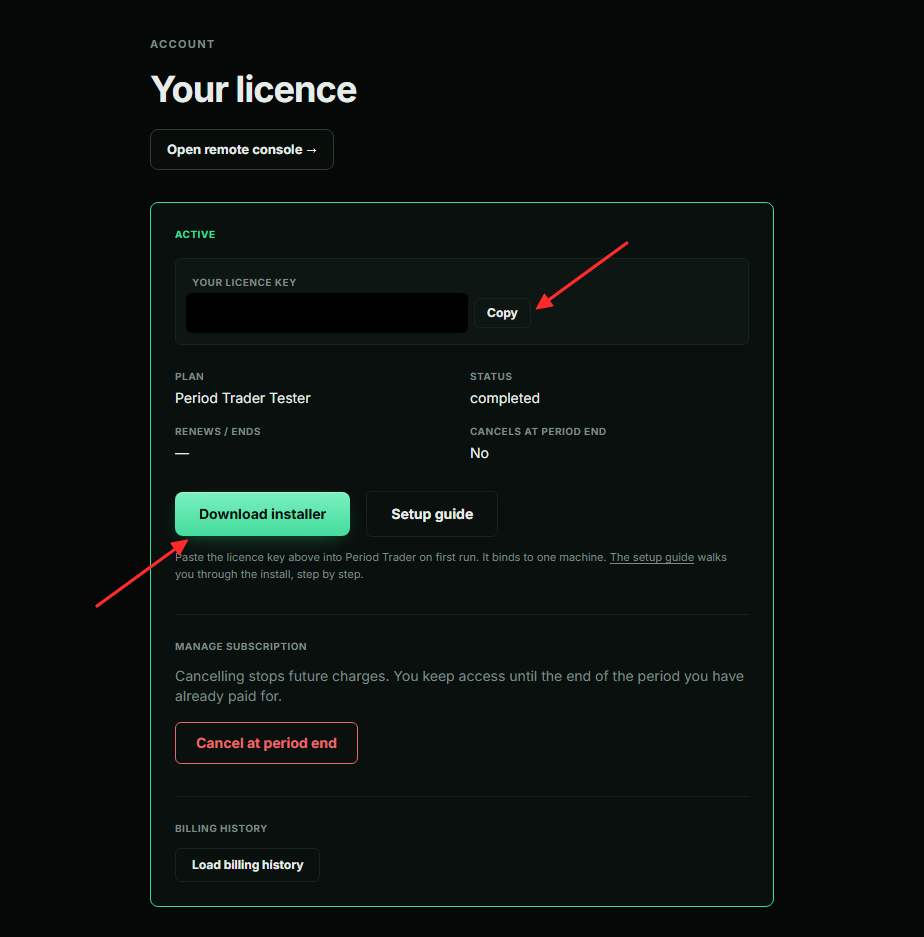Click the 'completed' status value
This screenshot has width=924, height=937.
tap(505, 398)
